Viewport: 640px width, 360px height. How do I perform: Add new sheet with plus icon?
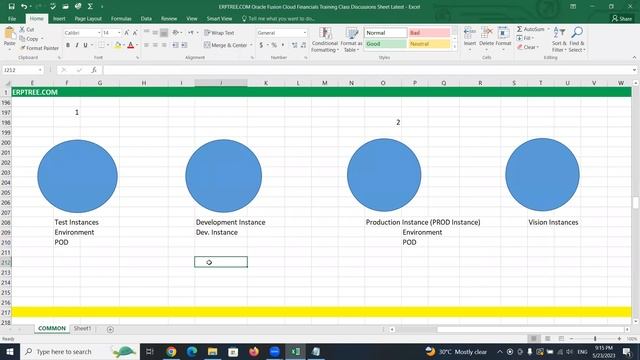(x=110, y=329)
